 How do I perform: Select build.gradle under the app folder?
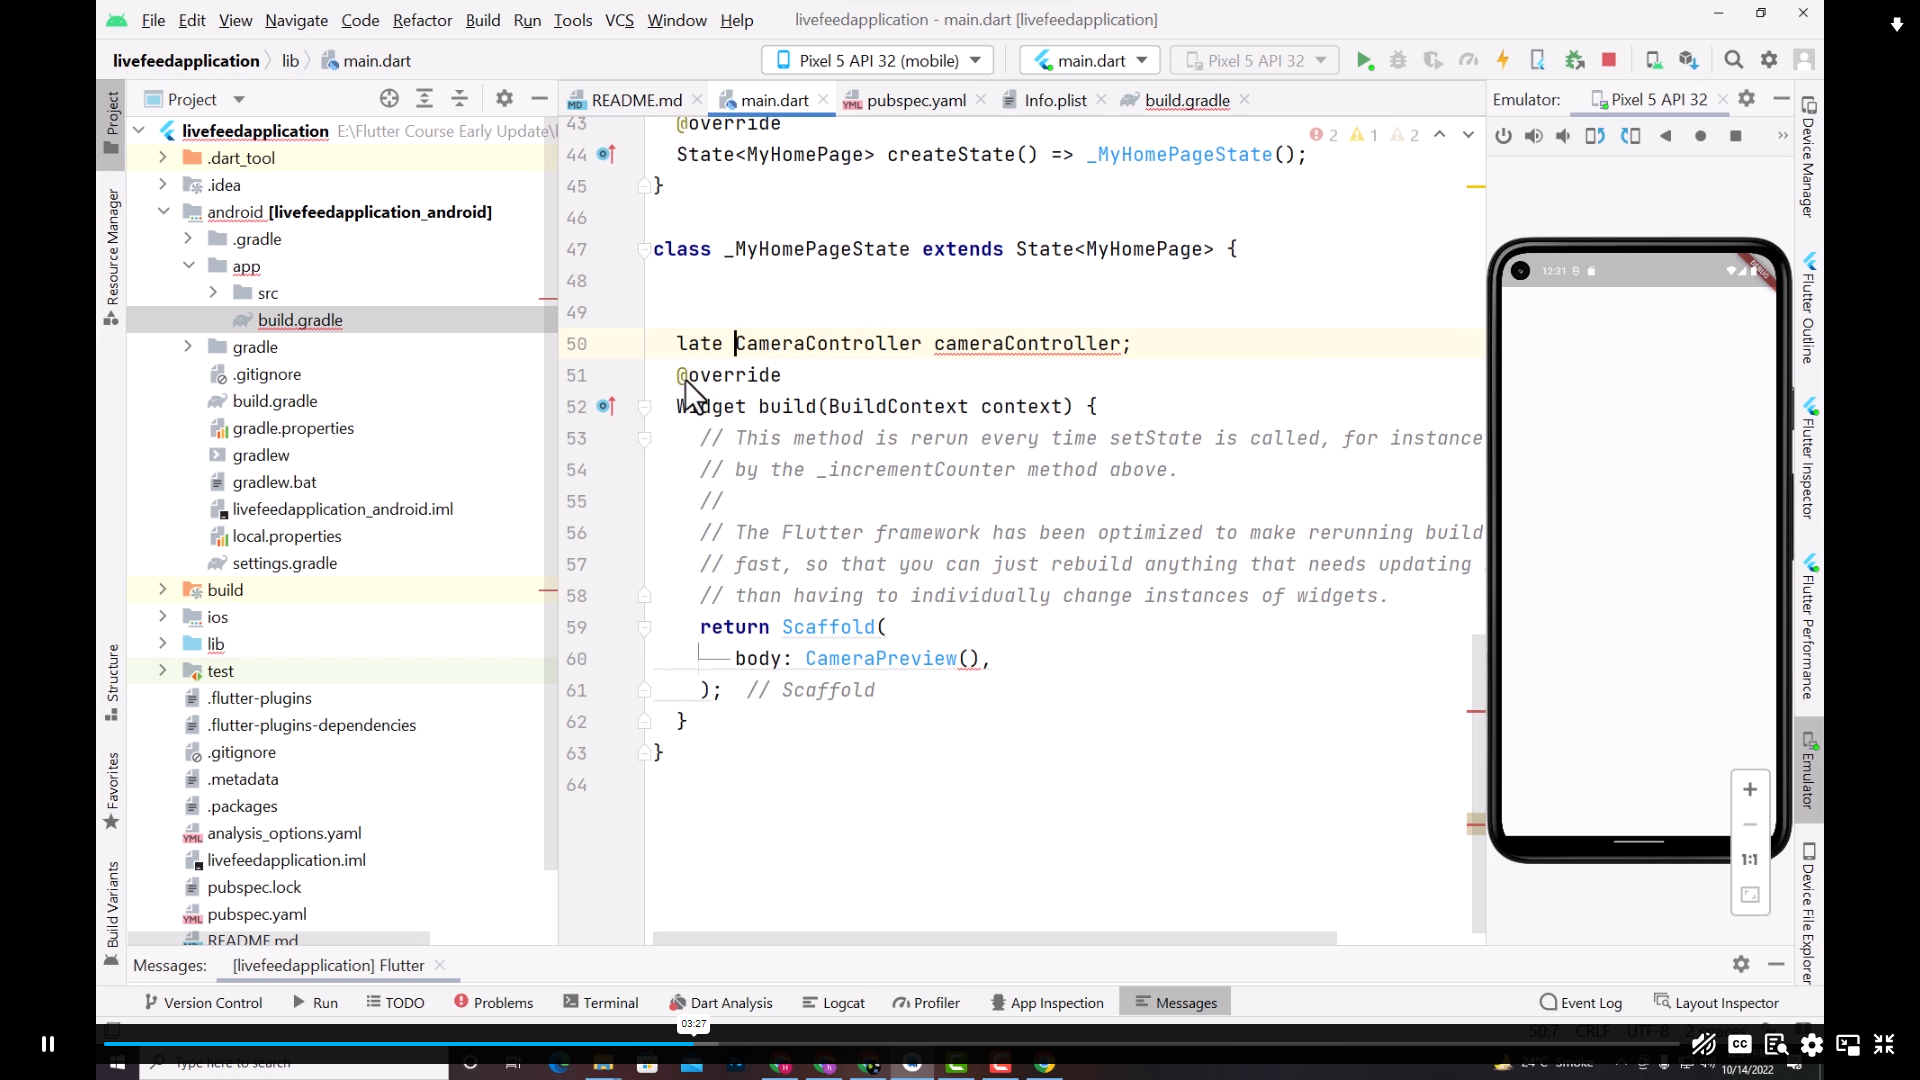tap(300, 319)
